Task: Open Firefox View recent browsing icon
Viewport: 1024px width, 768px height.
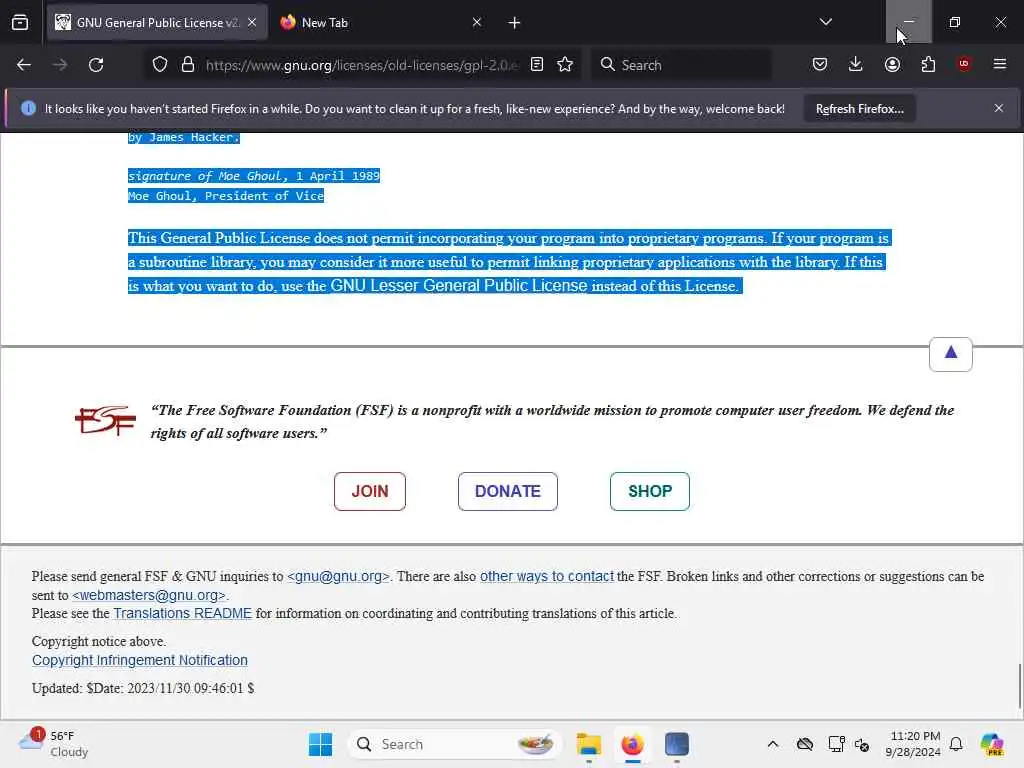Action: 20,23
